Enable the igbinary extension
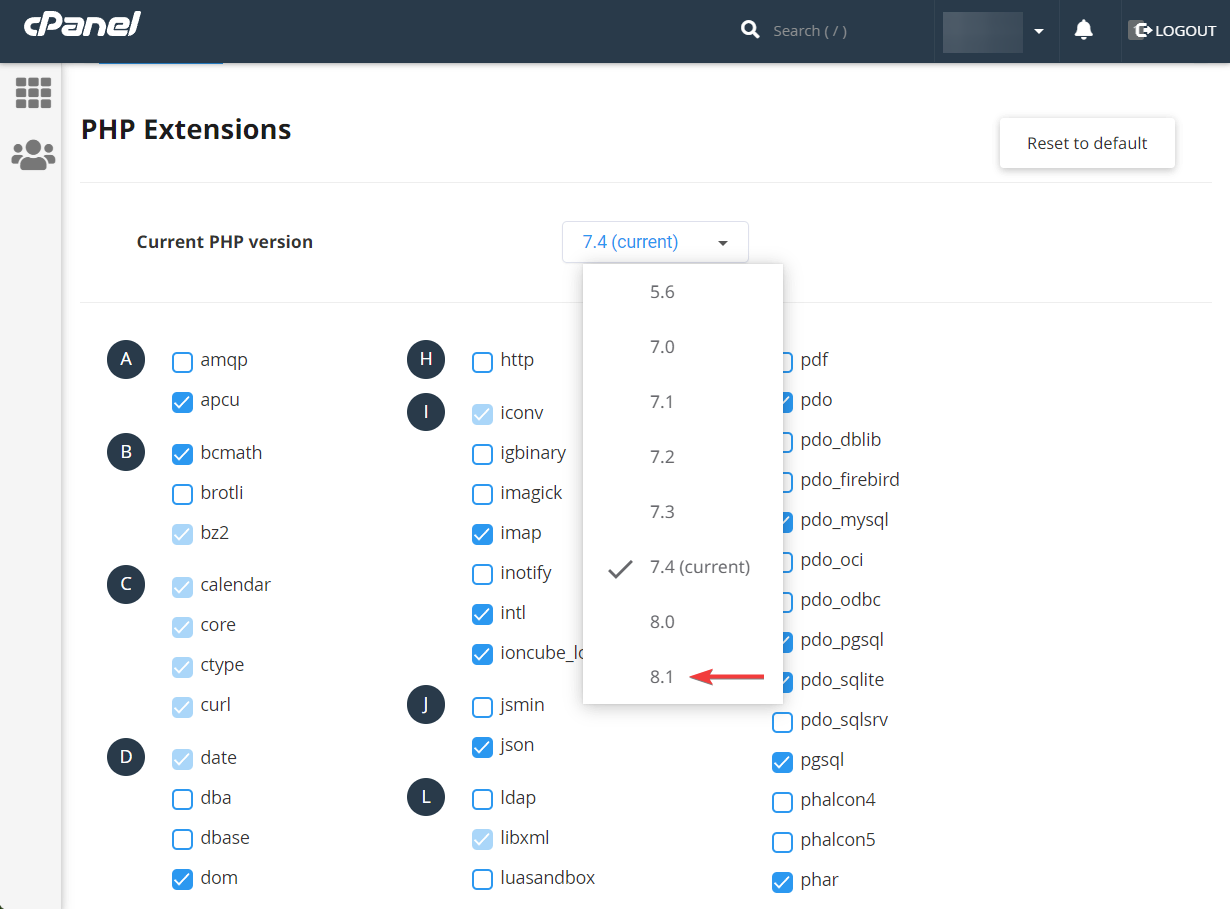The width and height of the screenshot is (1230, 909). [482, 455]
